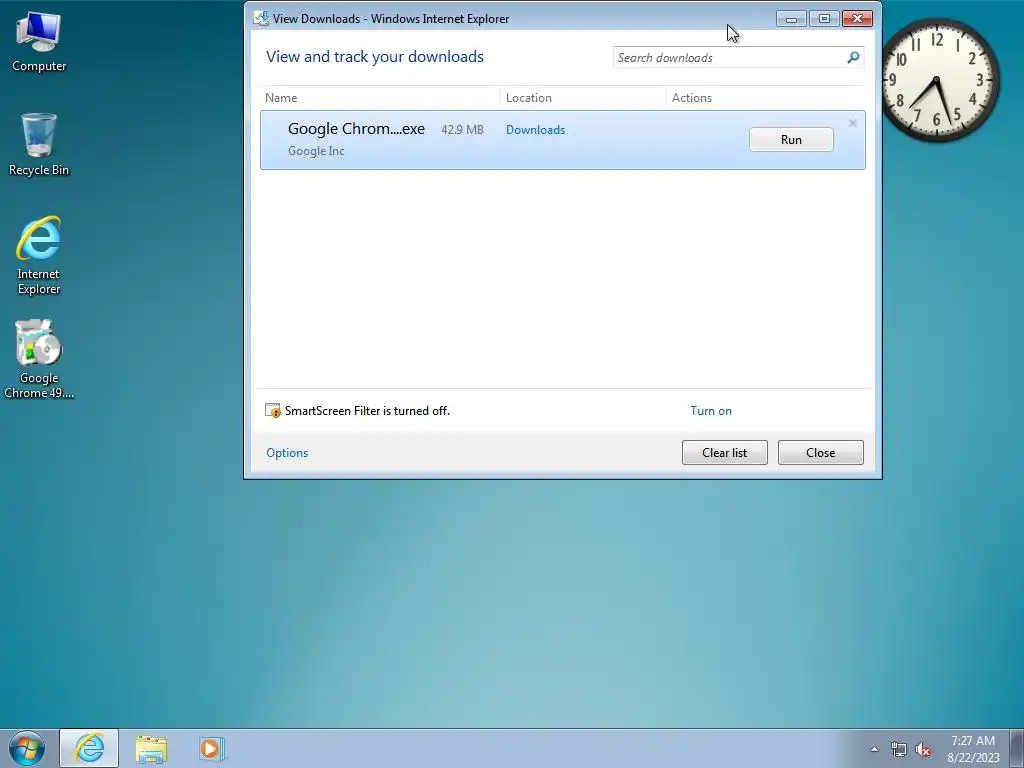Click the network status tray icon

point(899,749)
